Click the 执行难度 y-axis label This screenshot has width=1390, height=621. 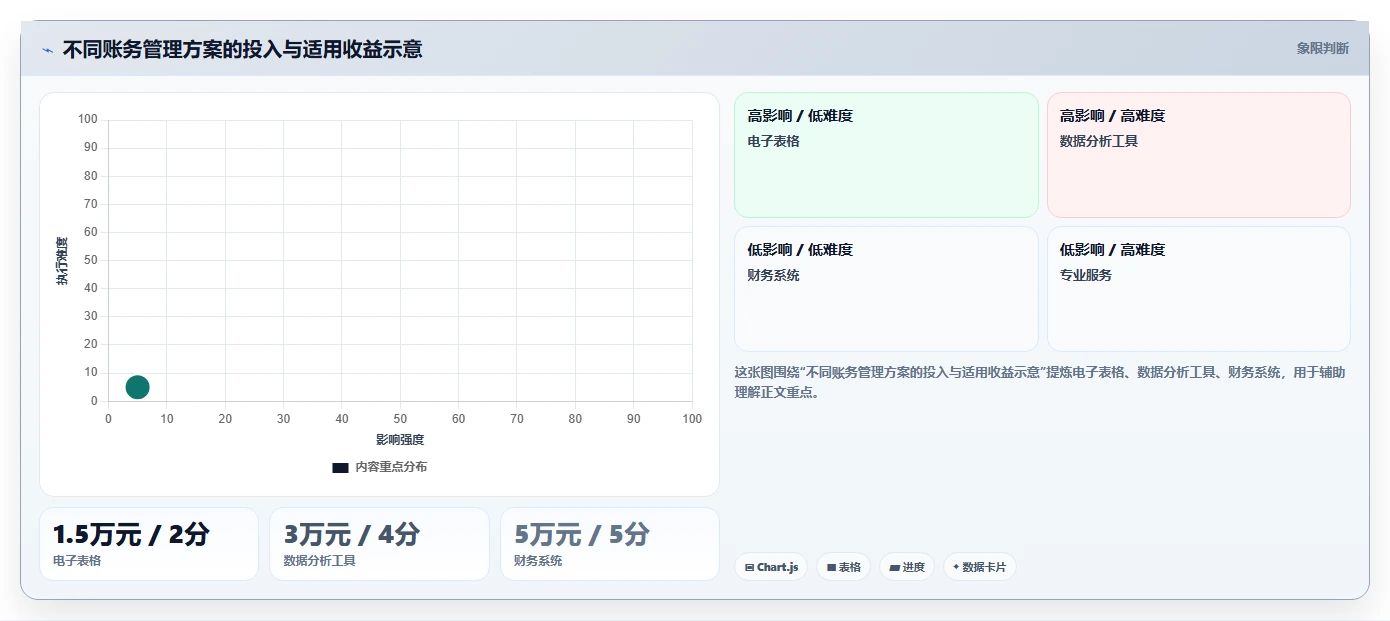[62, 261]
